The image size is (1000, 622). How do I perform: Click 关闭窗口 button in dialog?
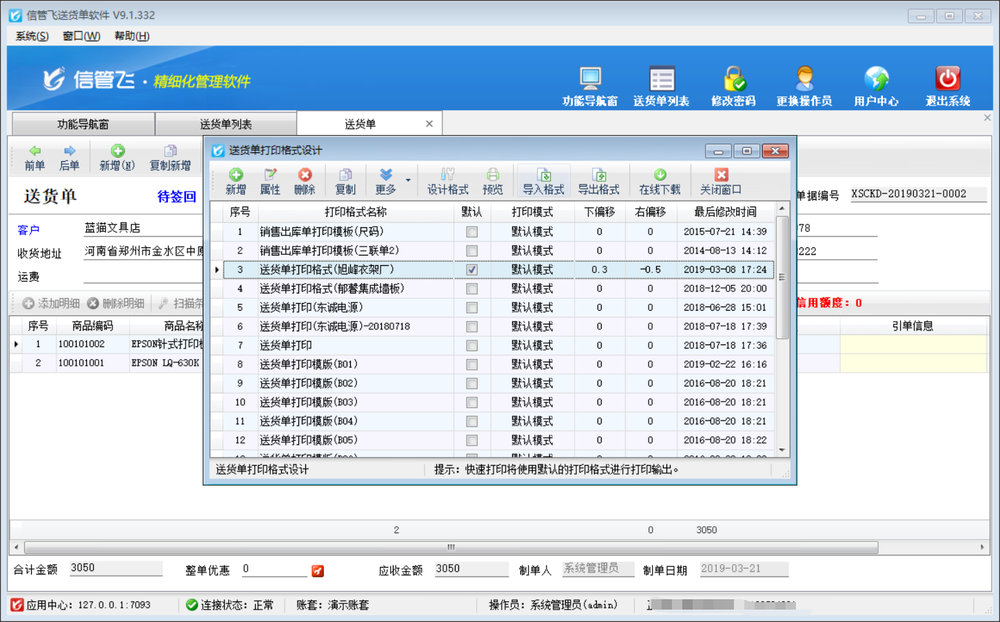[x=720, y=181]
